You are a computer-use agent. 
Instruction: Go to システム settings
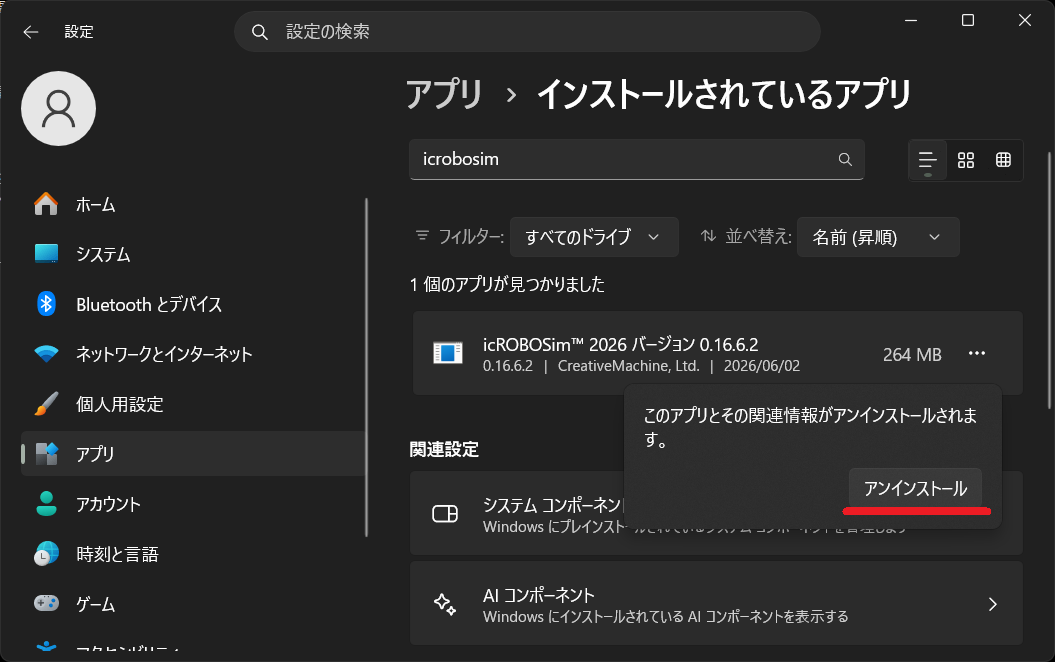(192, 254)
